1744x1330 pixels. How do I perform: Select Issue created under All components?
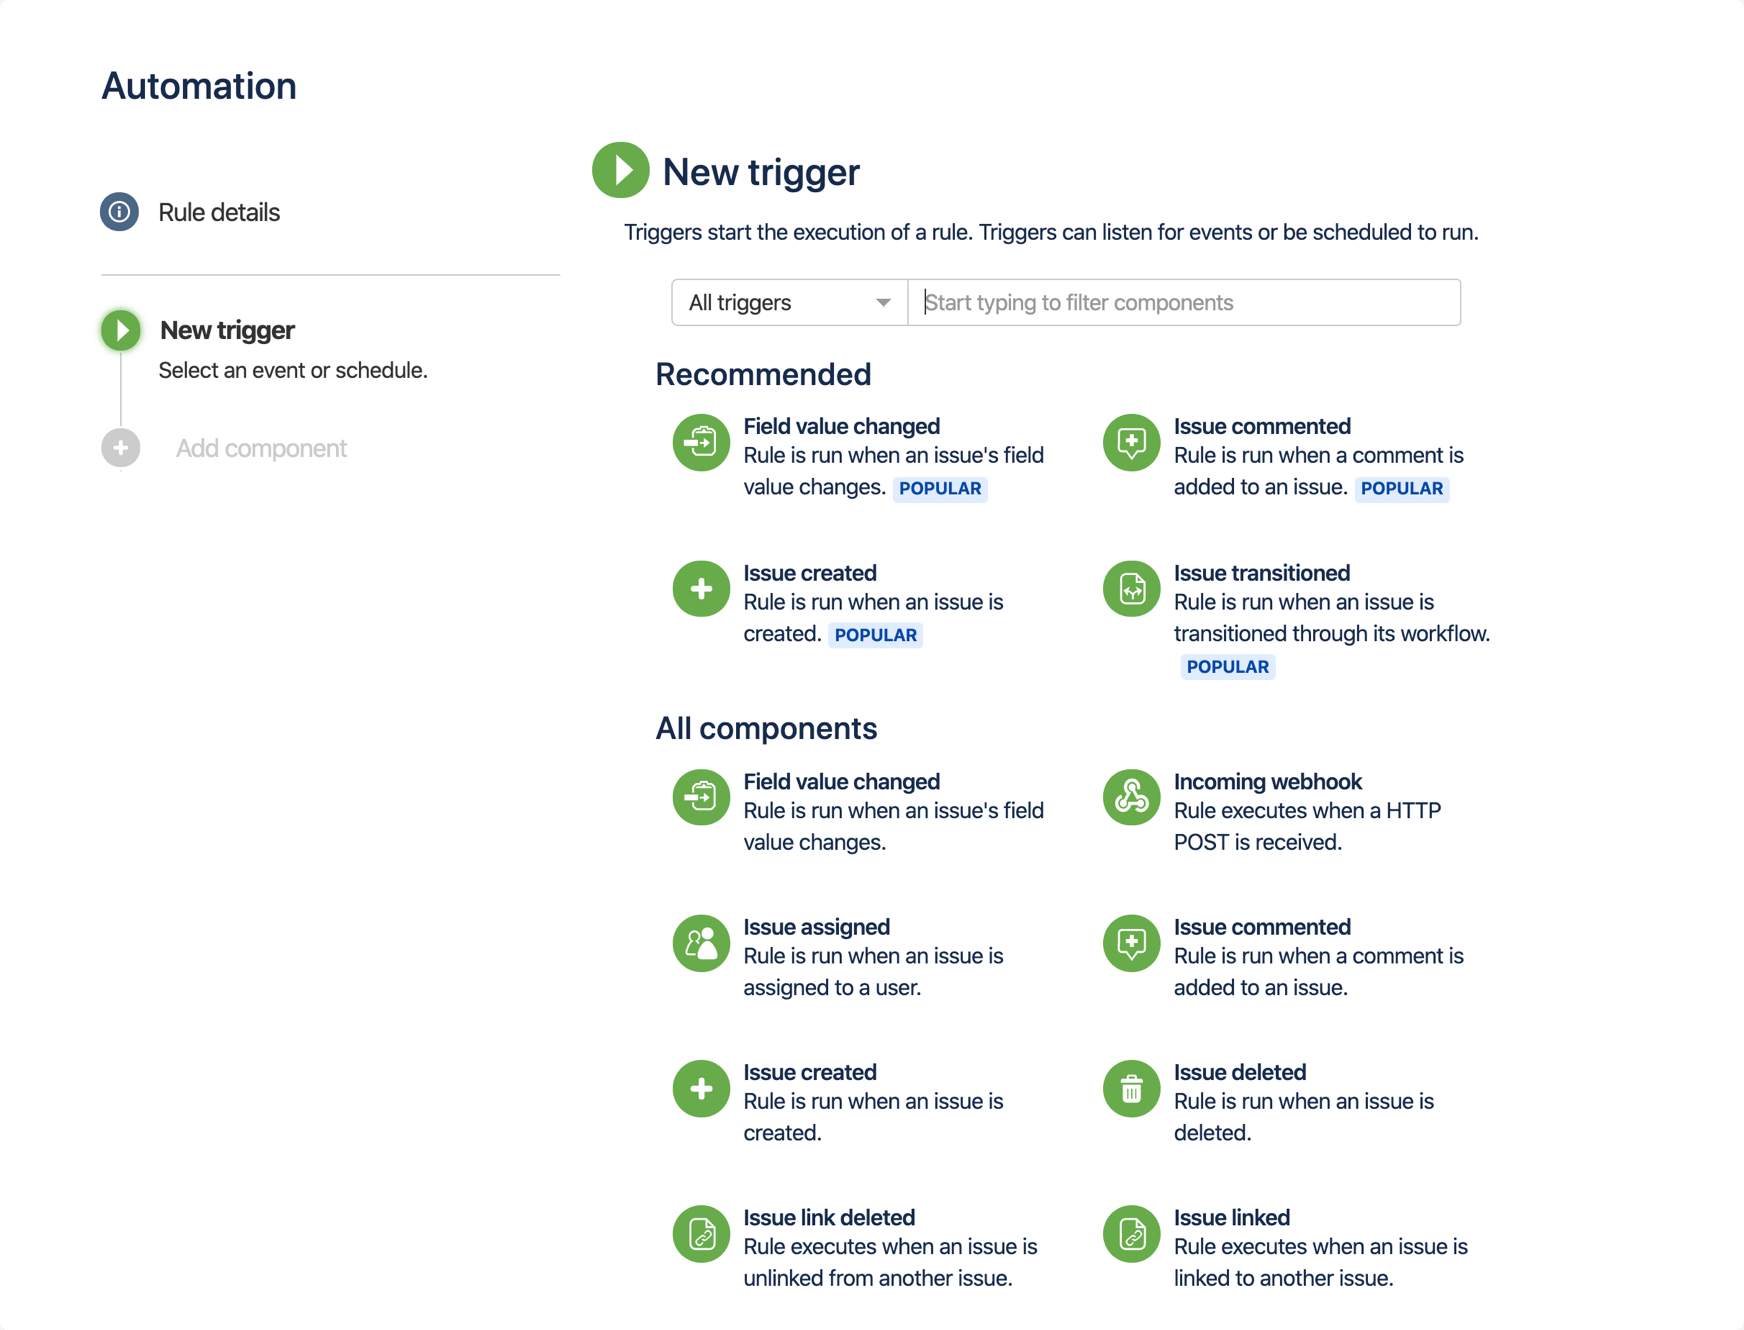(x=810, y=1071)
